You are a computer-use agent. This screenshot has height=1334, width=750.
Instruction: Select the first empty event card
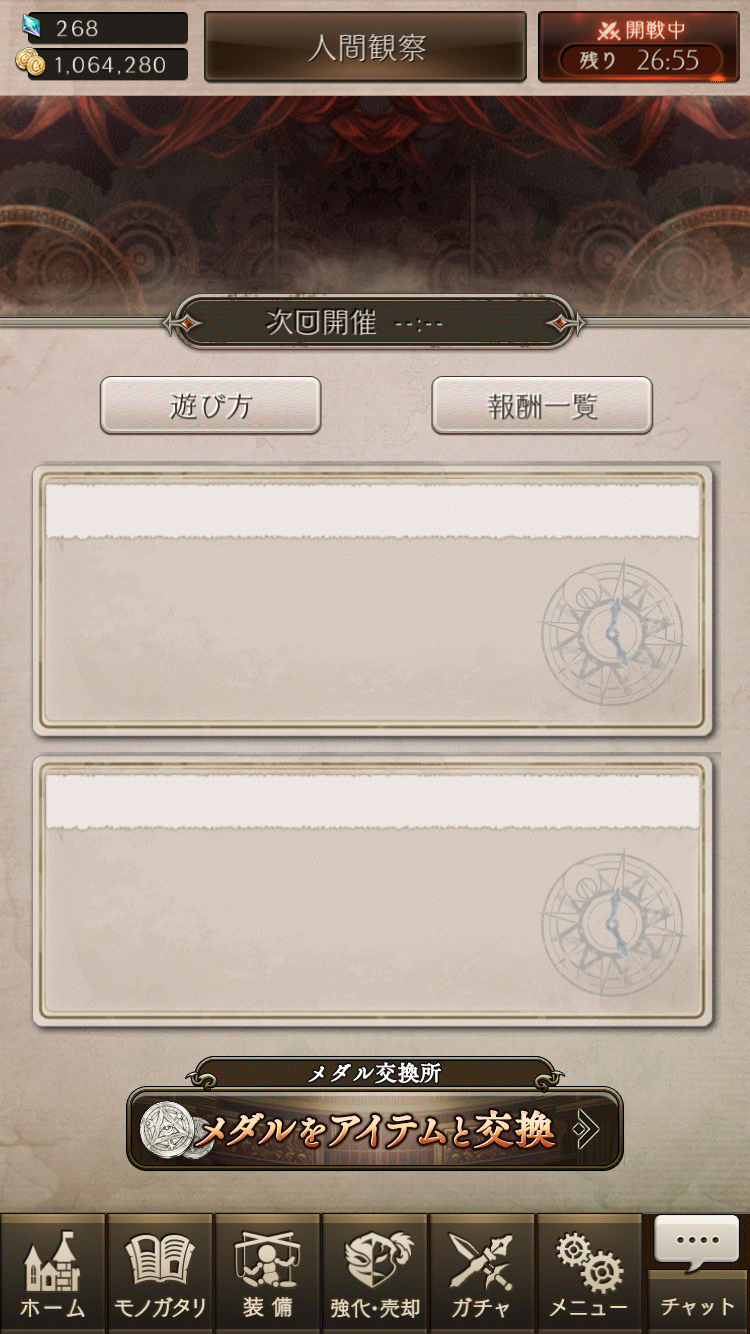pos(373,600)
